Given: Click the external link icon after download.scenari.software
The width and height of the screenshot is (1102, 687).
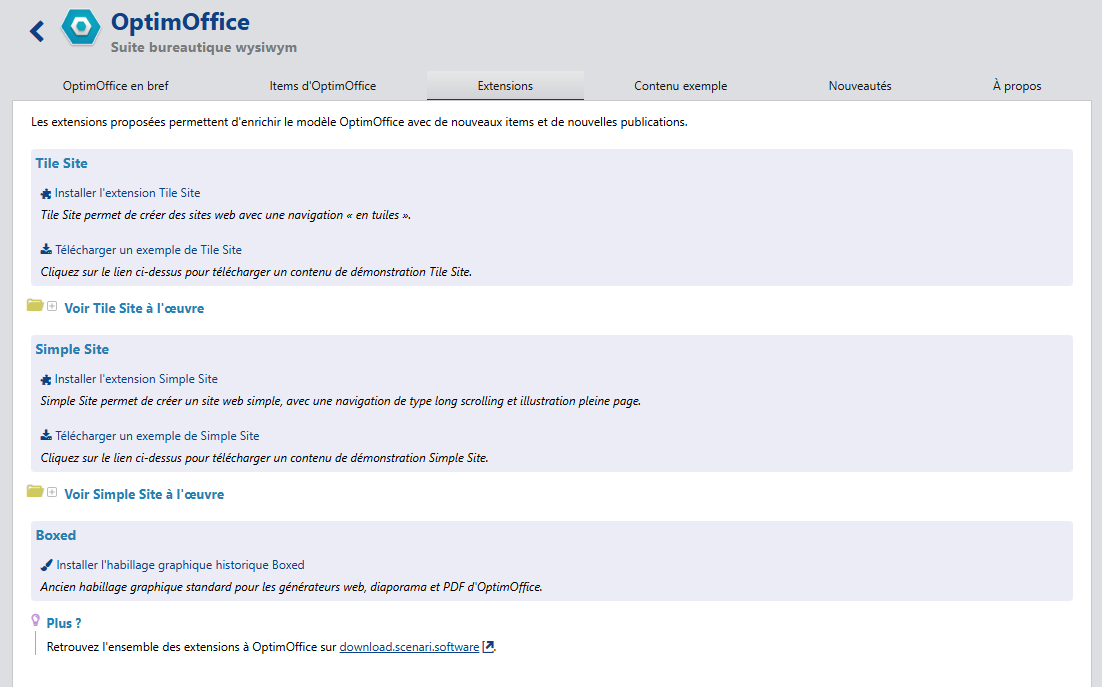Looking at the screenshot, I should 488,646.
